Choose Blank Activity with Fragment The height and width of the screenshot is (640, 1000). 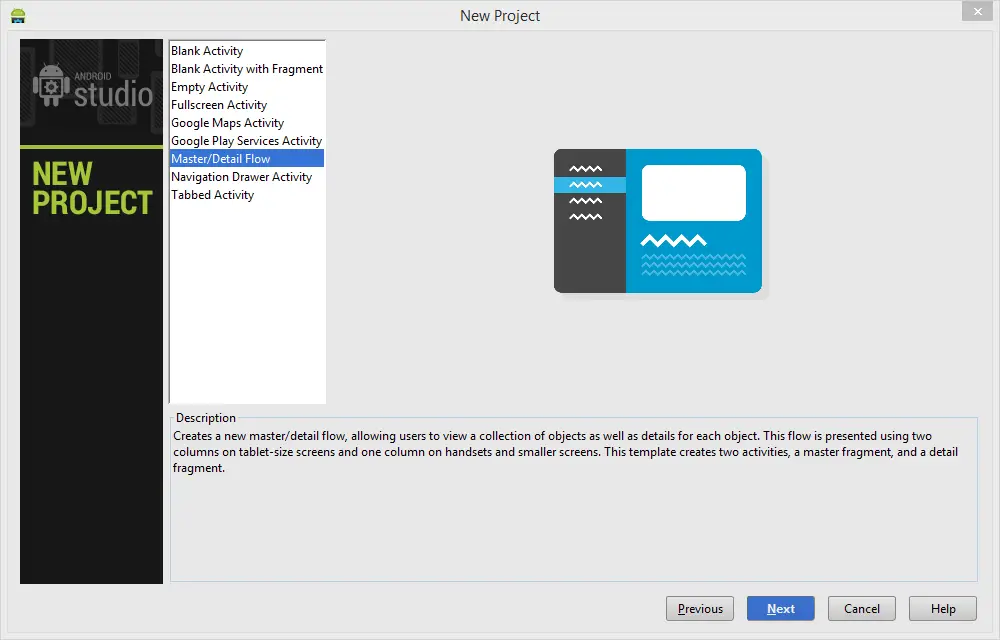coord(247,69)
